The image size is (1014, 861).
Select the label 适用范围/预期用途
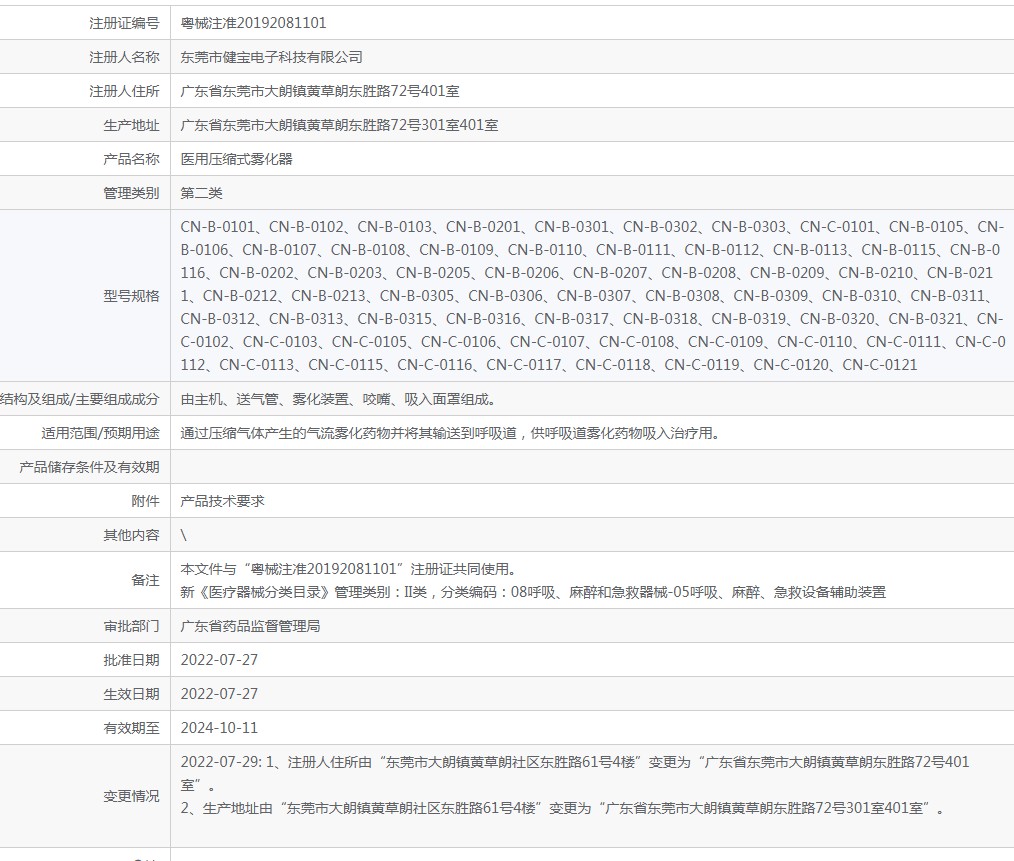point(100,433)
